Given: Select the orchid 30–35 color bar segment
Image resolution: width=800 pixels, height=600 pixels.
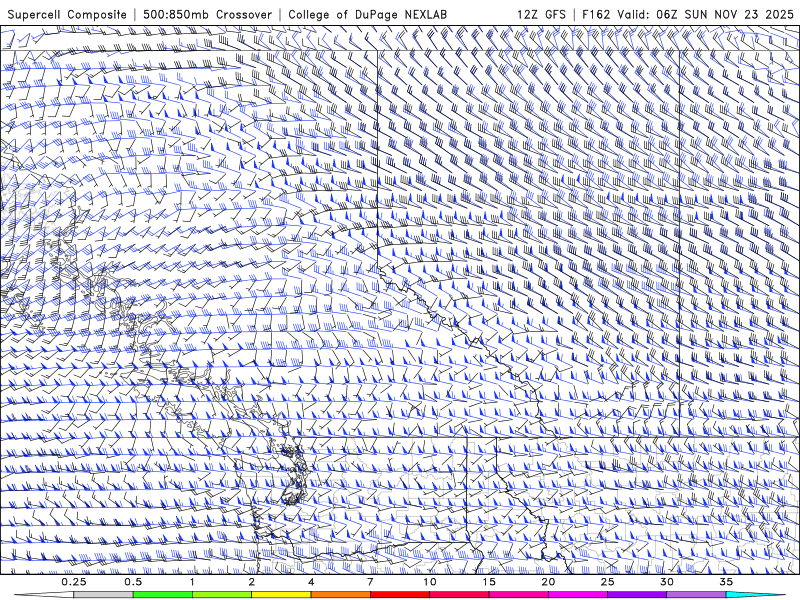Looking at the screenshot, I should (696, 595).
